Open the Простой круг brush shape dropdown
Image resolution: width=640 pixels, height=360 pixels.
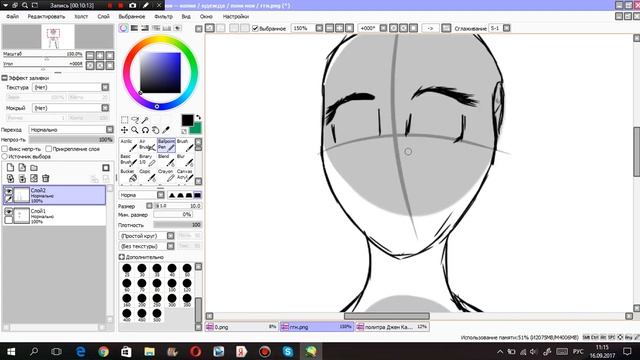[171, 236]
